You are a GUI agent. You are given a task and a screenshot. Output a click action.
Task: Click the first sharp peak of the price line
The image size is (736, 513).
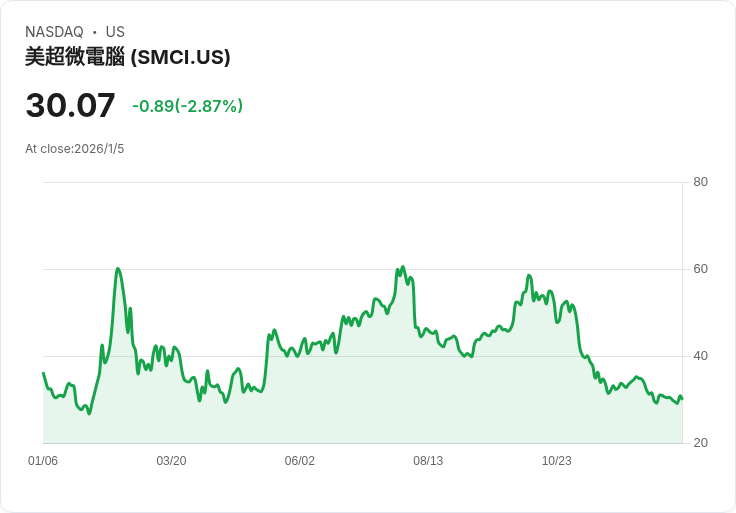pos(118,269)
